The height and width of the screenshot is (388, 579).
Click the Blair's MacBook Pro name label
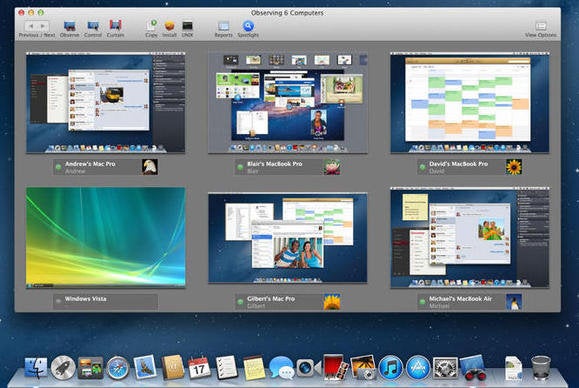point(275,164)
